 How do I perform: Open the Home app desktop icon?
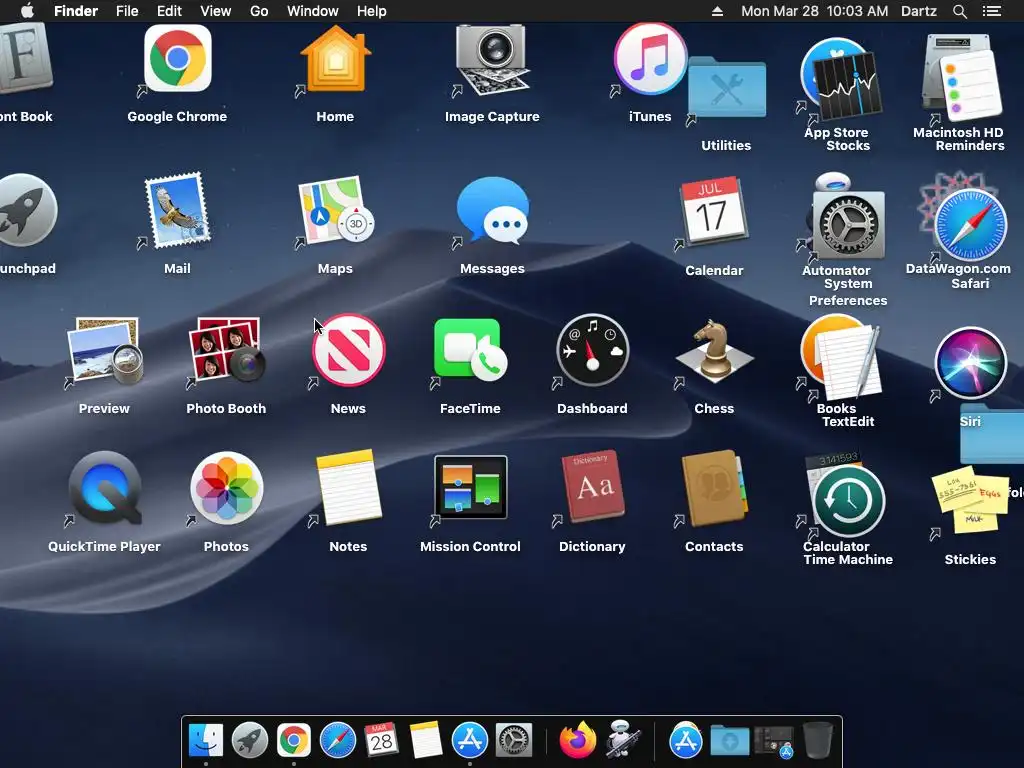point(335,59)
